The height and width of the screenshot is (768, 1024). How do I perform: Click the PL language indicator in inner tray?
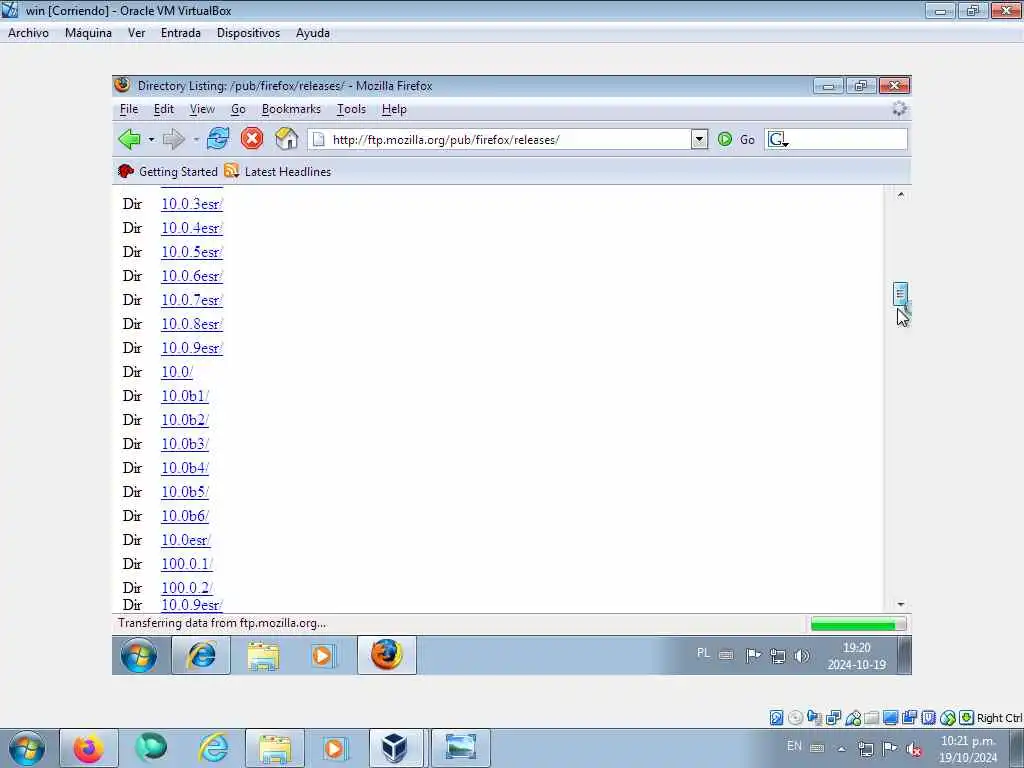click(703, 653)
